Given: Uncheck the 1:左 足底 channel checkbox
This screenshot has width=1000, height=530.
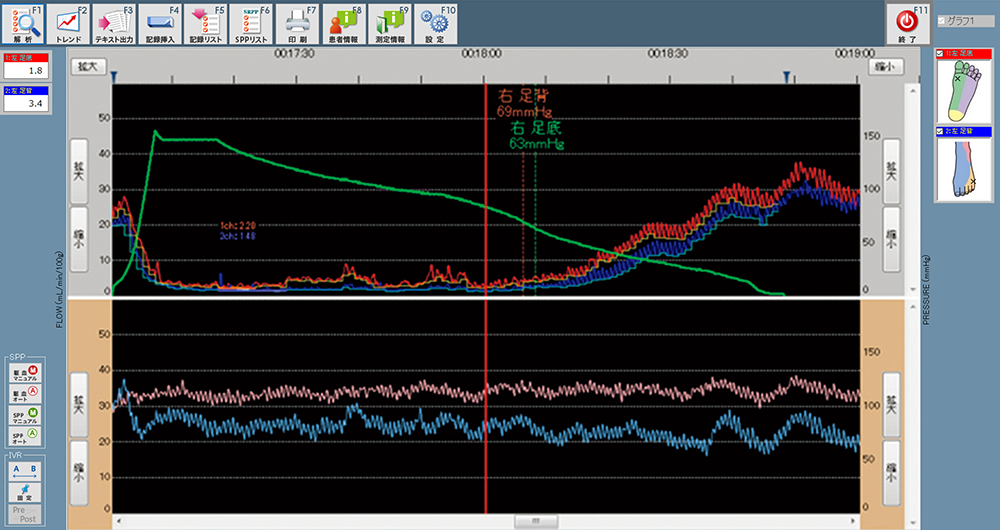Looking at the screenshot, I should [939, 54].
